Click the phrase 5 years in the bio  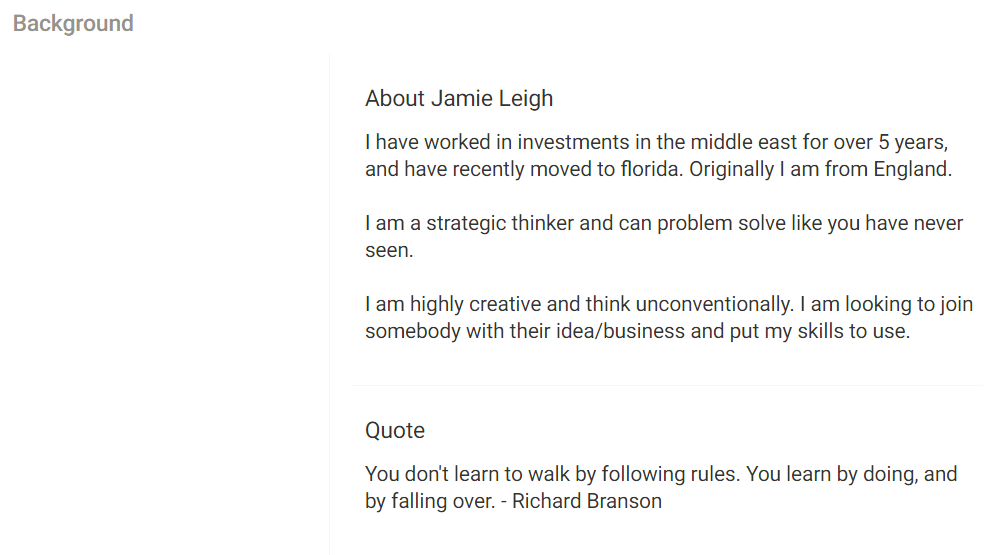(x=913, y=142)
